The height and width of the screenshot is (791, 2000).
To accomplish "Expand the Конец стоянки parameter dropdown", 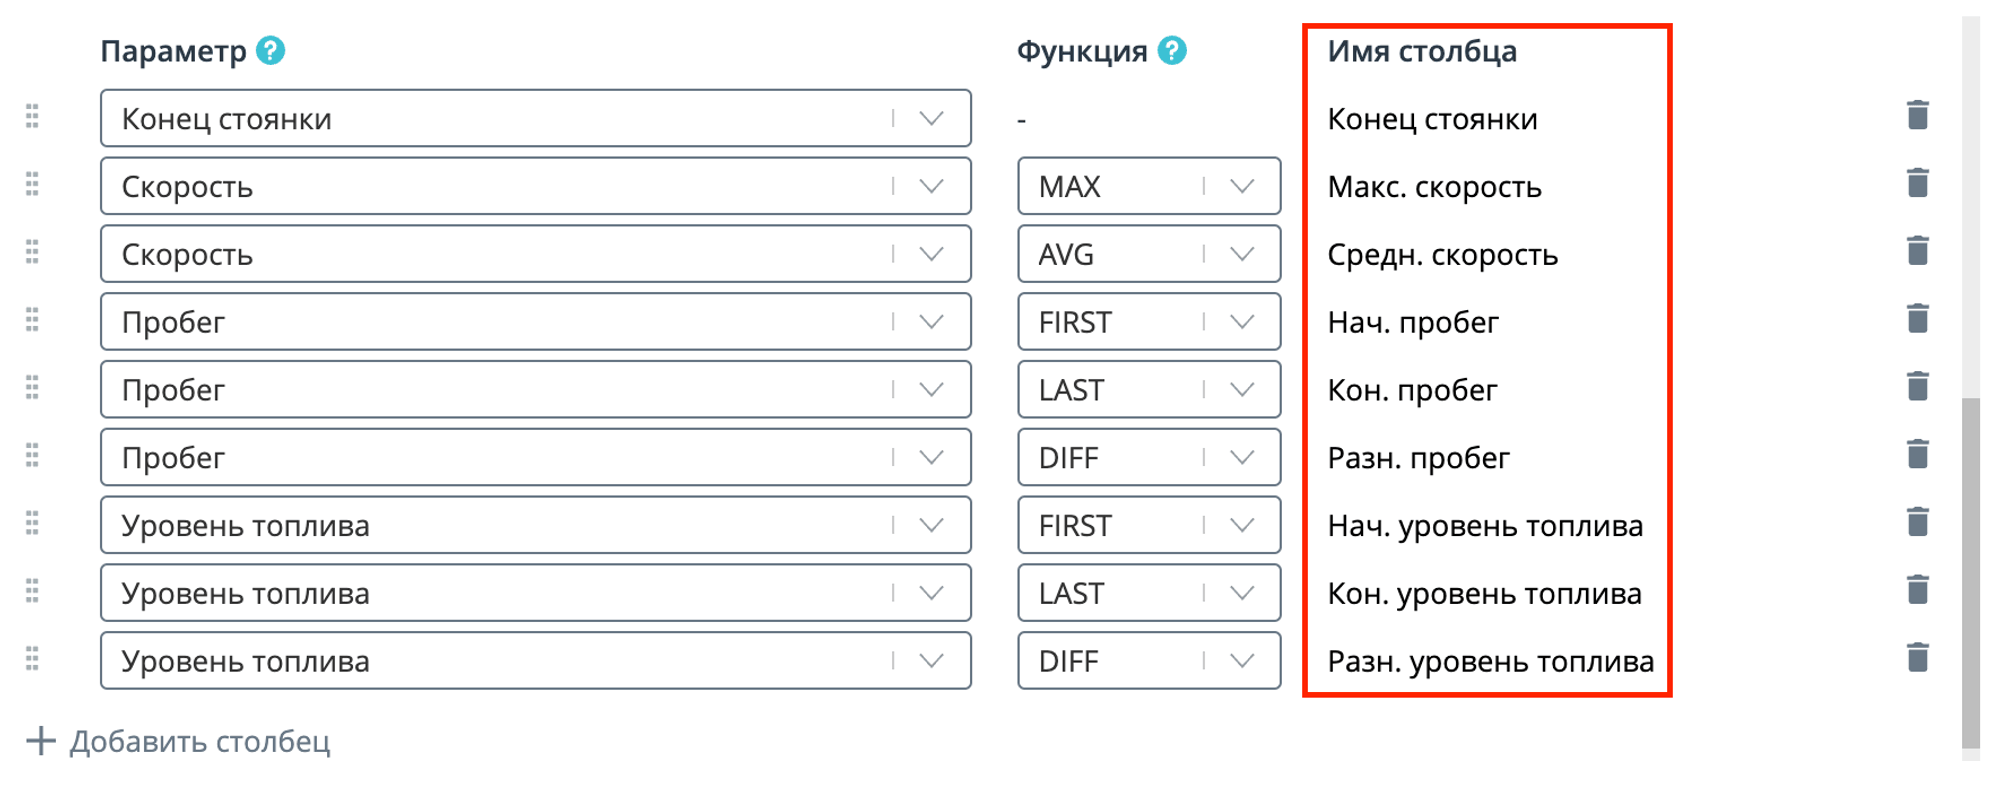I will click(536, 118).
